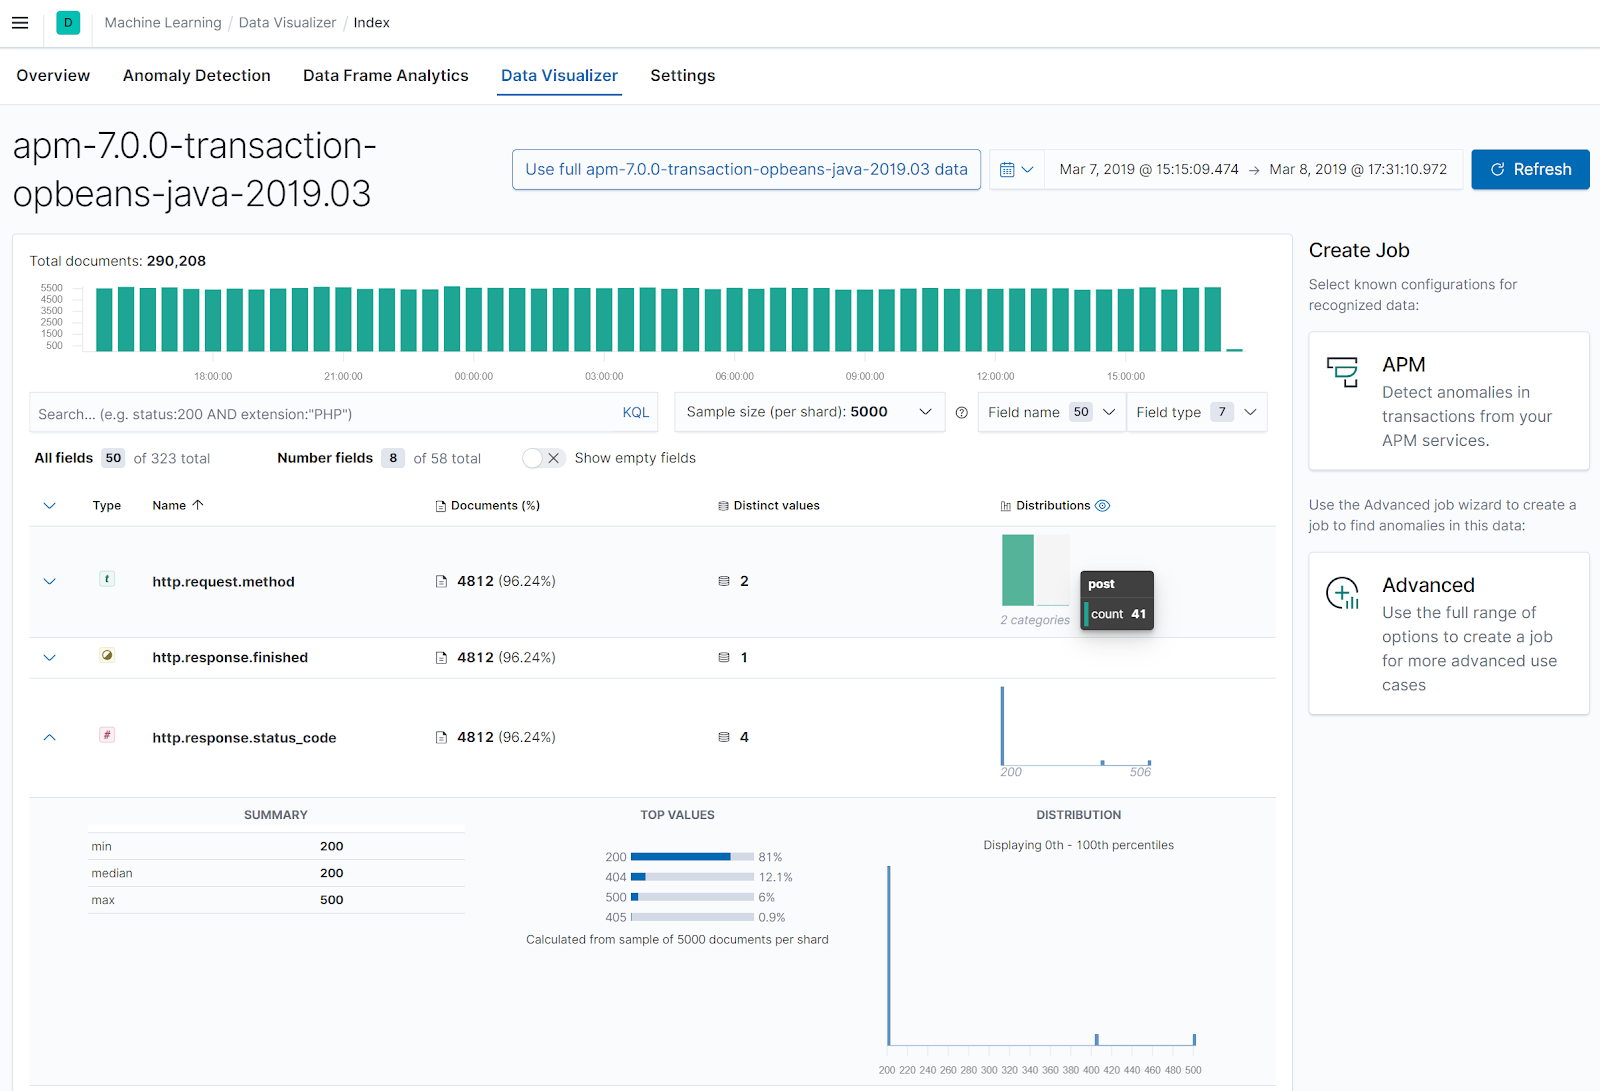The image size is (1600, 1091).
Task: Open the Settings tab
Action: point(682,76)
